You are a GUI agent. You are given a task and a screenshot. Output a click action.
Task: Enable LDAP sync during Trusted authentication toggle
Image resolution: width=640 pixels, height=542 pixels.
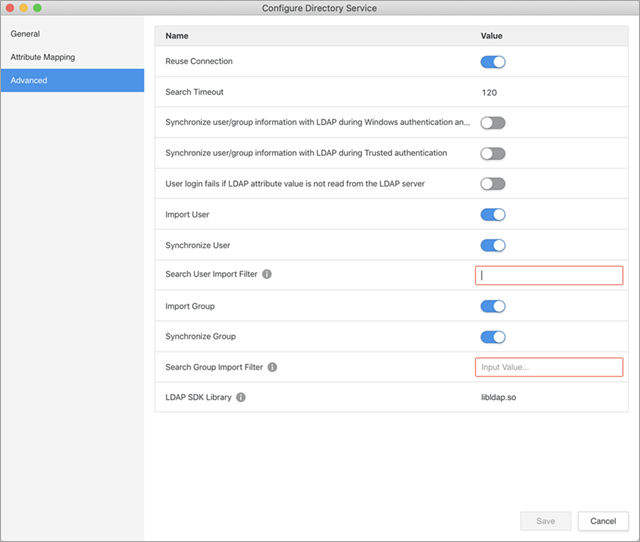click(x=493, y=153)
